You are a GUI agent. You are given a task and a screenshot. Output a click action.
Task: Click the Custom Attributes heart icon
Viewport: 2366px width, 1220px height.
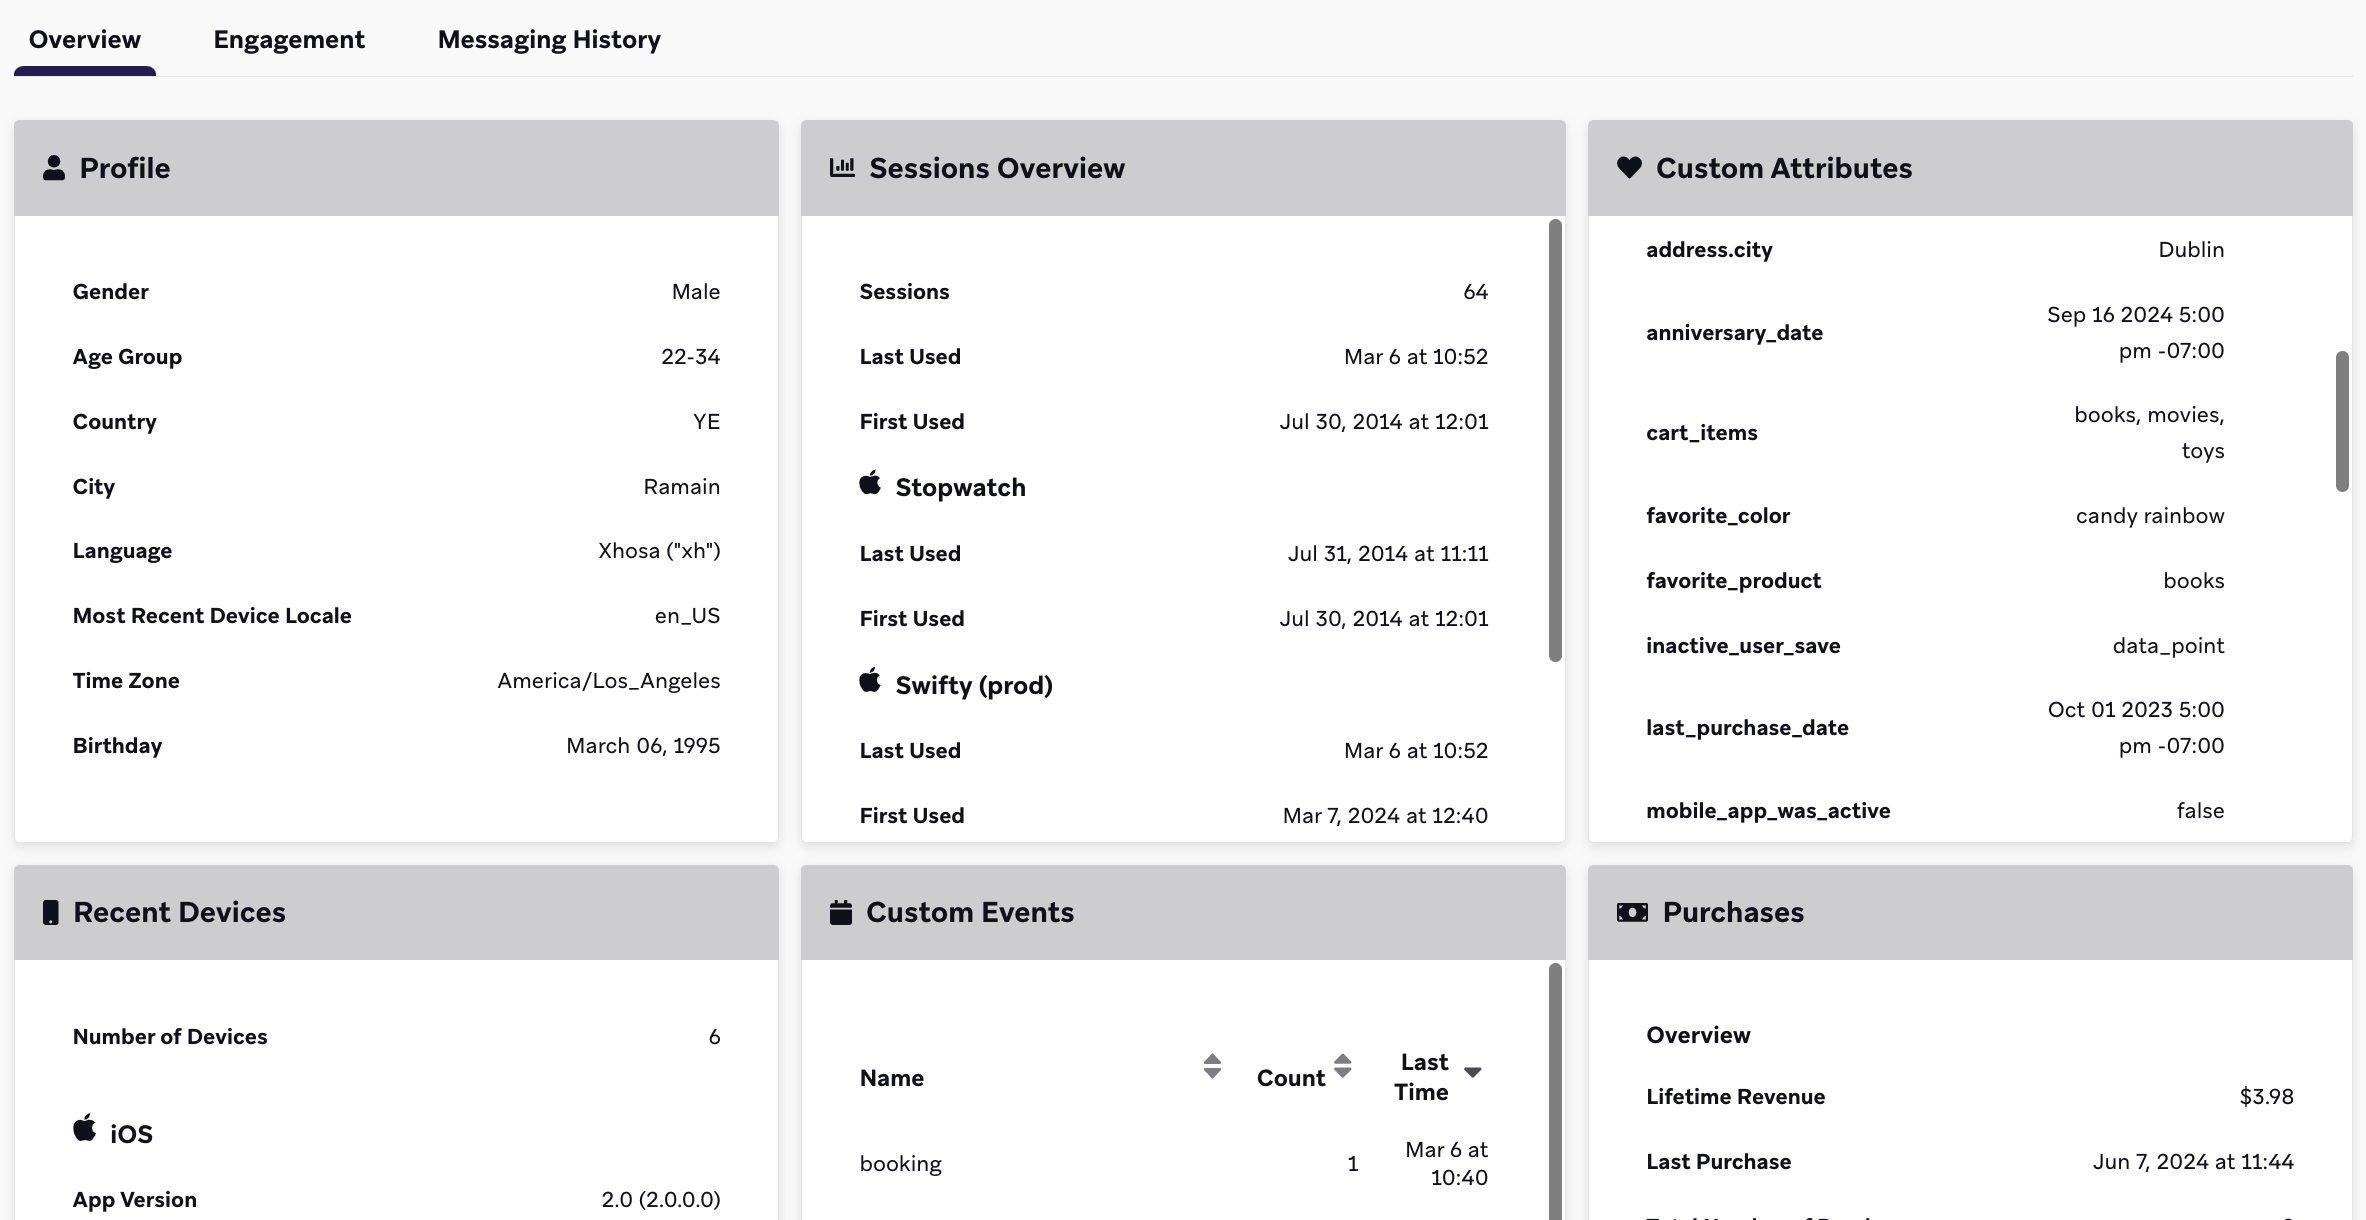tap(1629, 168)
